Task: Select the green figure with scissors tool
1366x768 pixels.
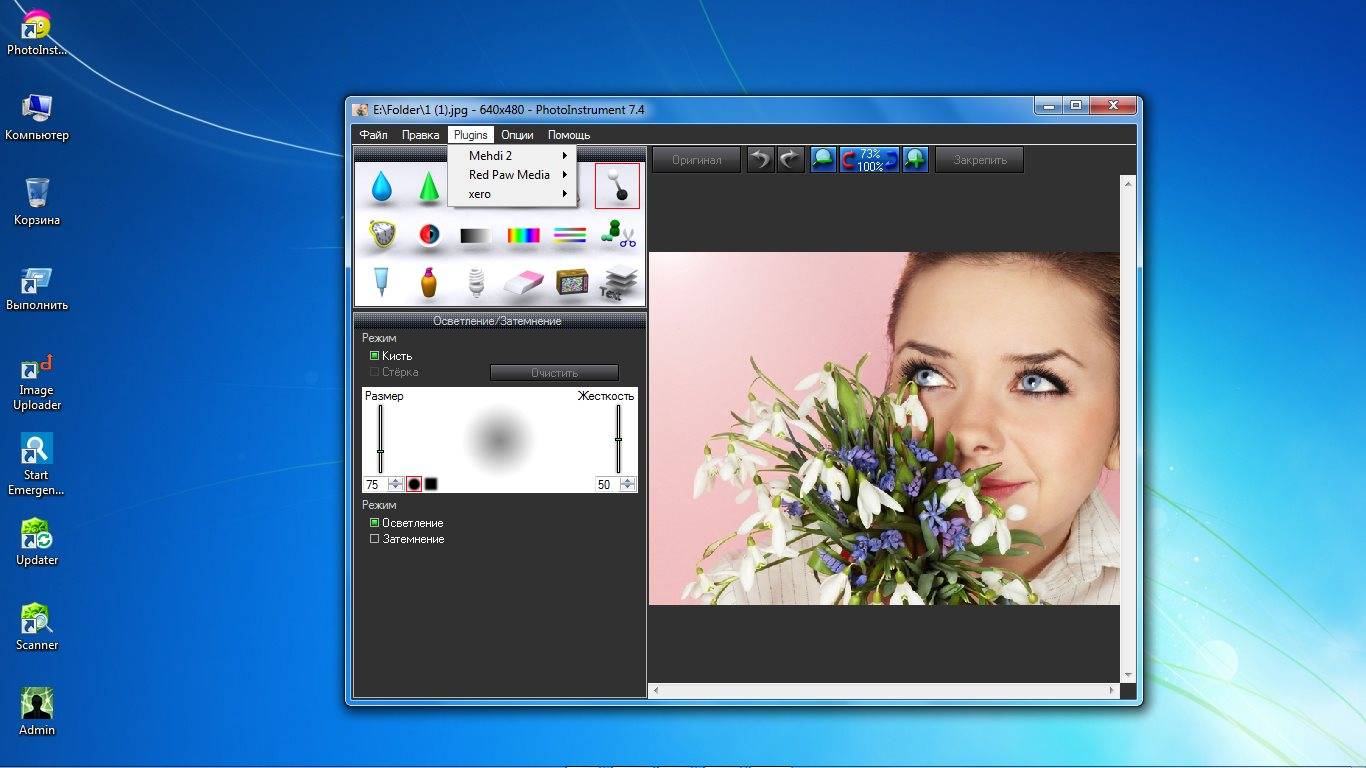Action: tap(618, 235)
